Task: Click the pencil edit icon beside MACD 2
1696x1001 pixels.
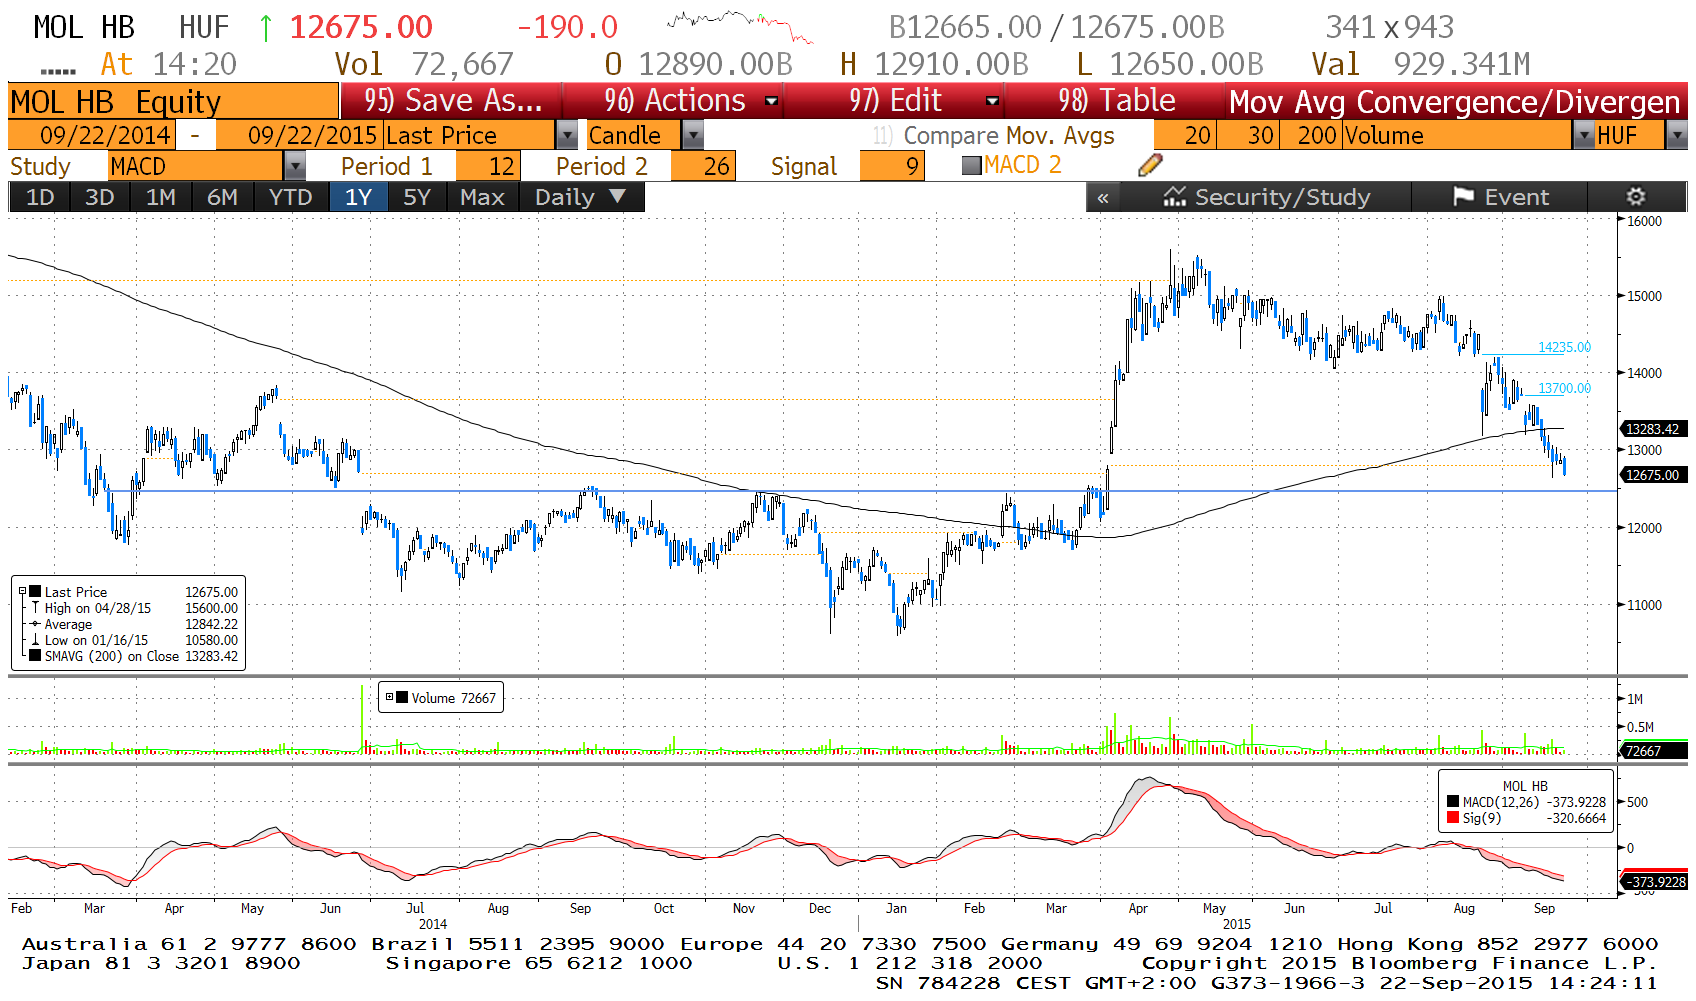Action: click(x=1150, y=166)
